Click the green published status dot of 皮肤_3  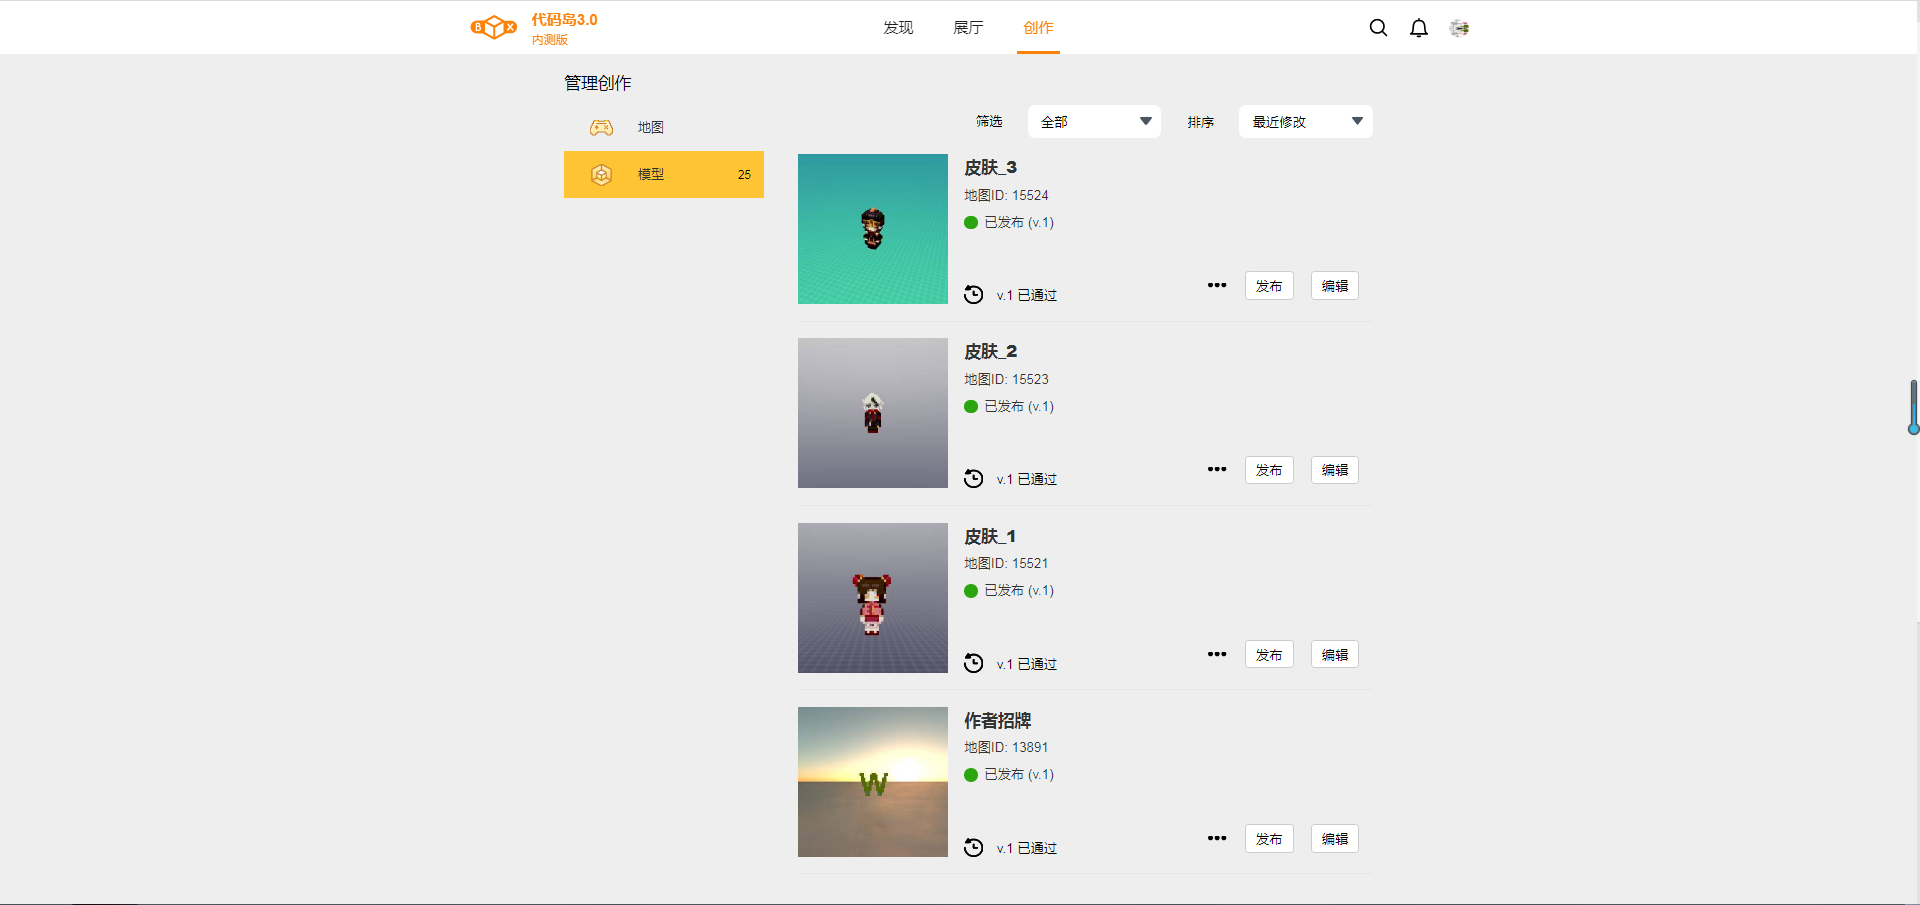971,222
